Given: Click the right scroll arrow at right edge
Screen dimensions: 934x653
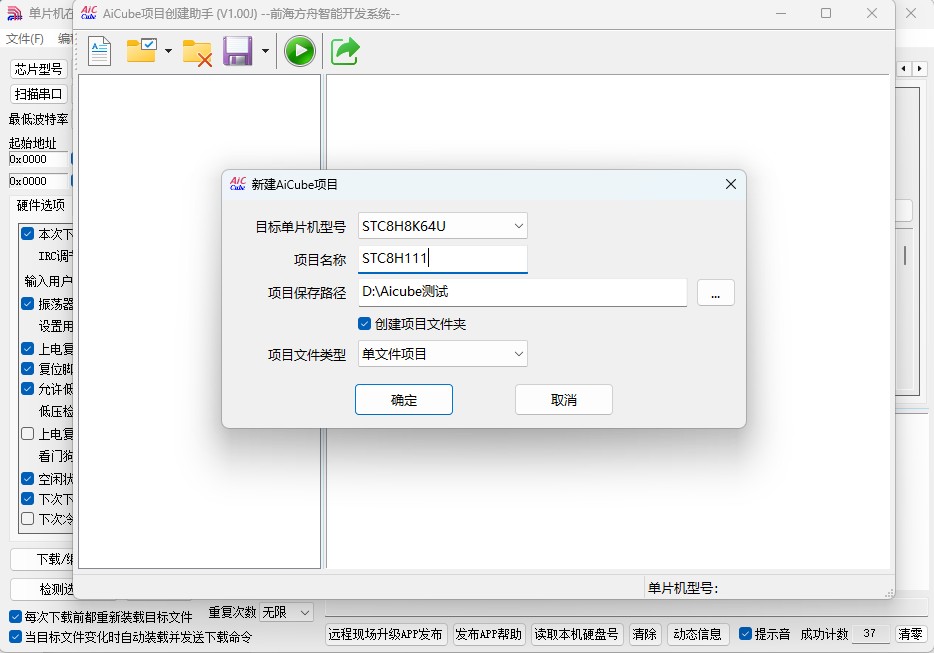Looking at the screenshot, I should 920,69.
